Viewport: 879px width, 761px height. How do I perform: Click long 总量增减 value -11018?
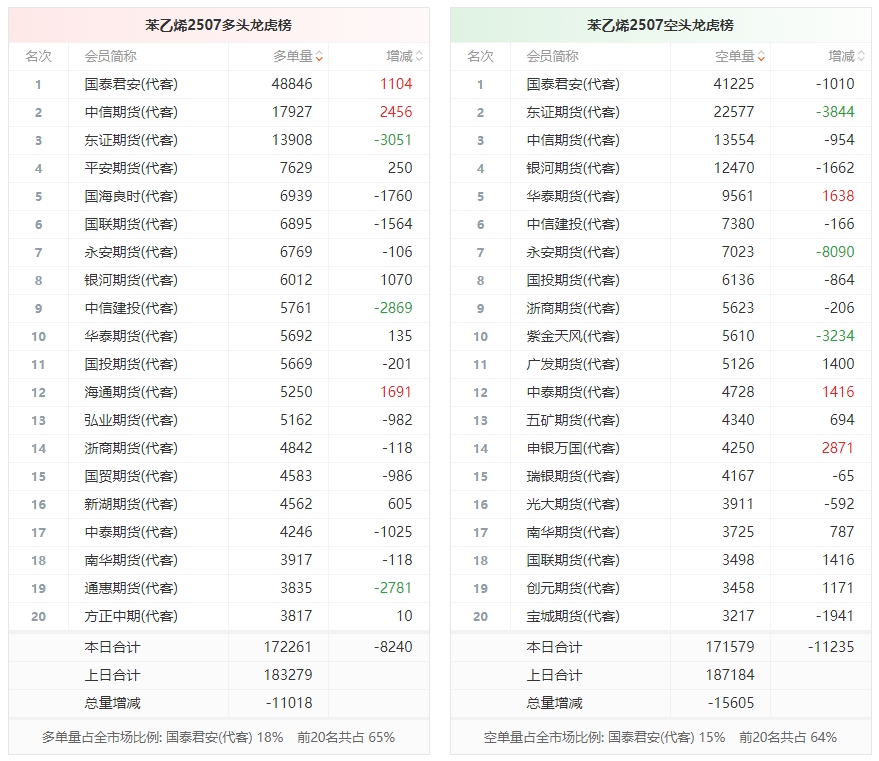(x=289, y=703)
